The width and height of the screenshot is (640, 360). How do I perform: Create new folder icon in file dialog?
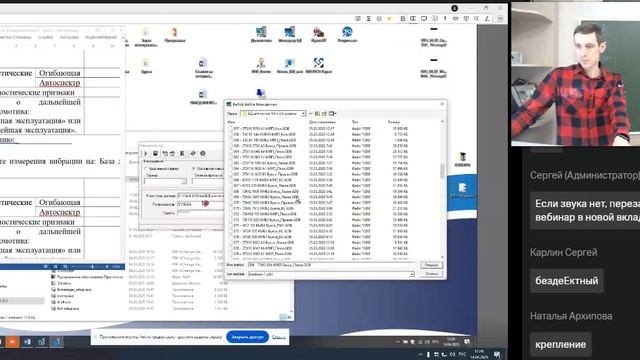tap(324, 113)
